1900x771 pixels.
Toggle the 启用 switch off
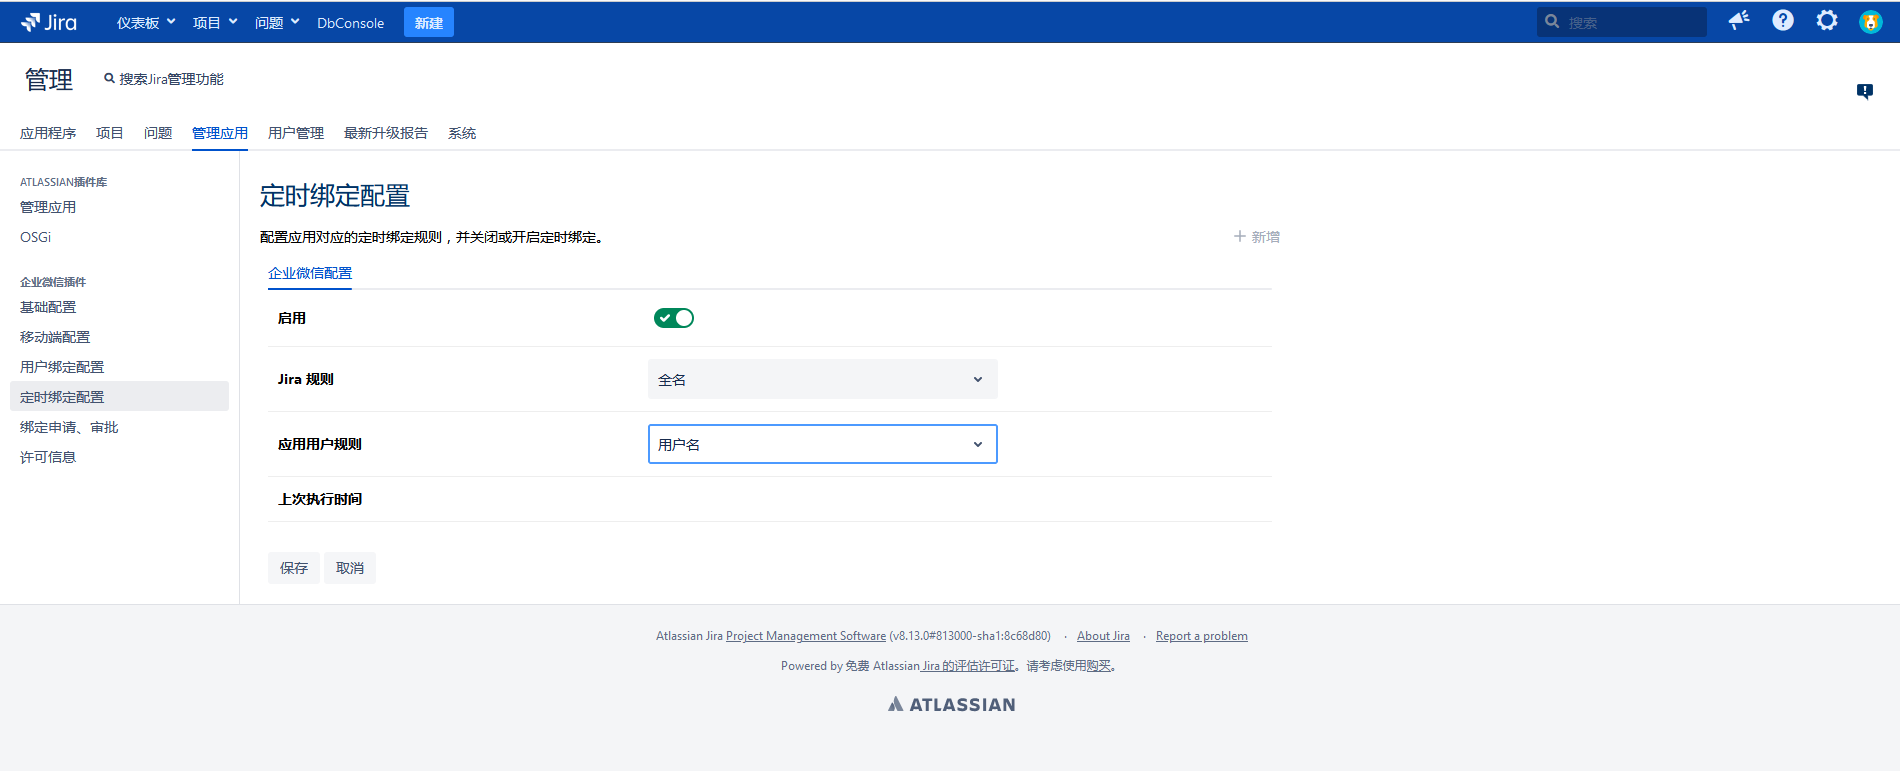coord(673,318)
